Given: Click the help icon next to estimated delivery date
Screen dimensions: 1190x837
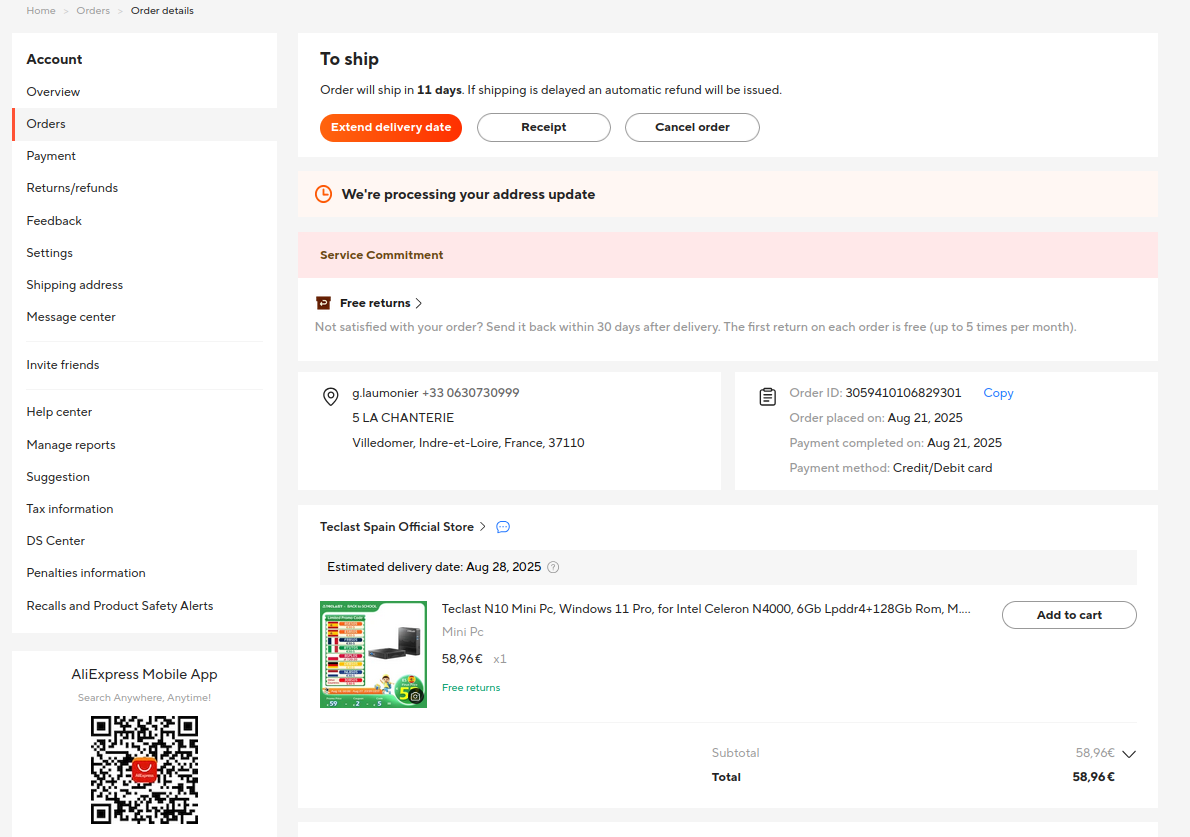Looking at the screenshot, I should (x=553, y=567).
